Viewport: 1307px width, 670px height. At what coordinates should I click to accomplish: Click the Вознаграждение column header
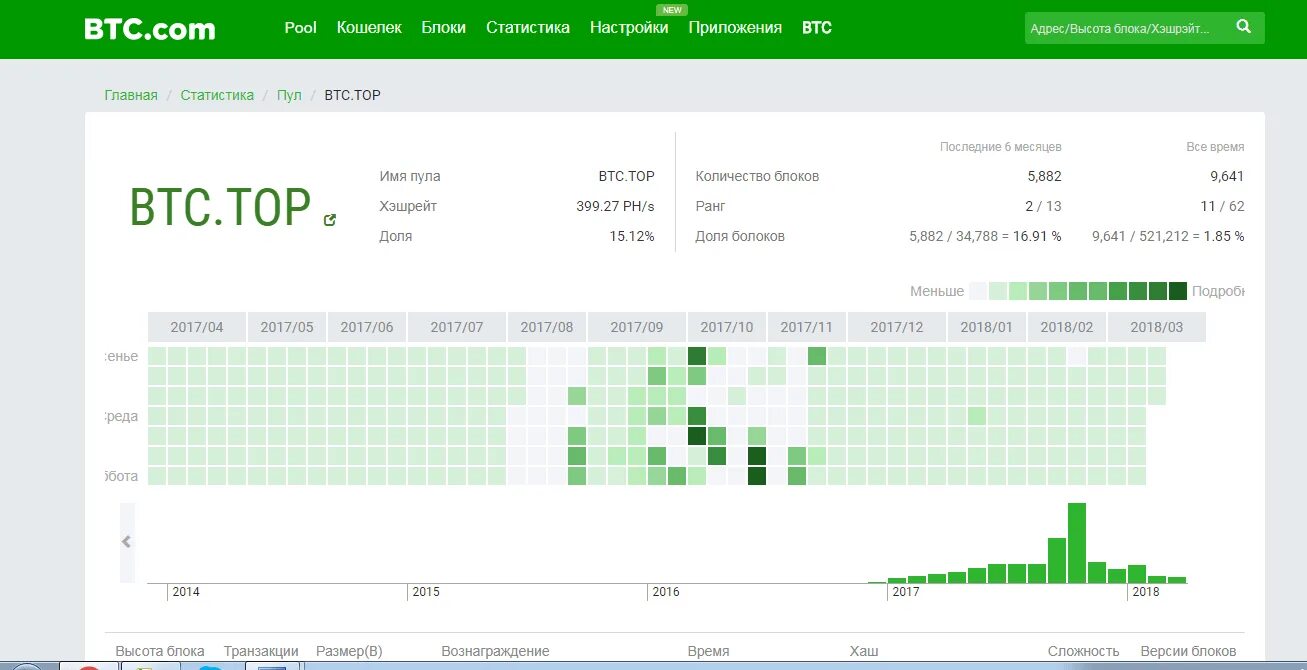[x=495, y=651]
